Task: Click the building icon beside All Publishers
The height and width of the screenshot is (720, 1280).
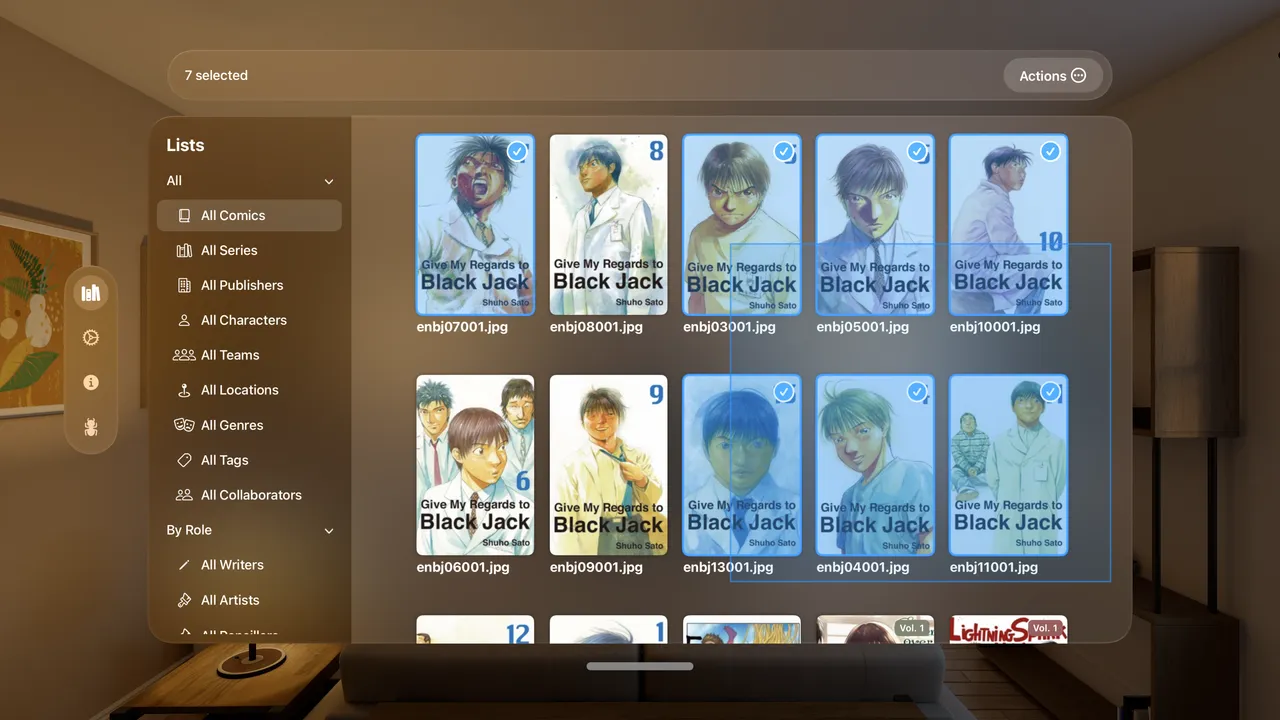Action: point(184,285)
